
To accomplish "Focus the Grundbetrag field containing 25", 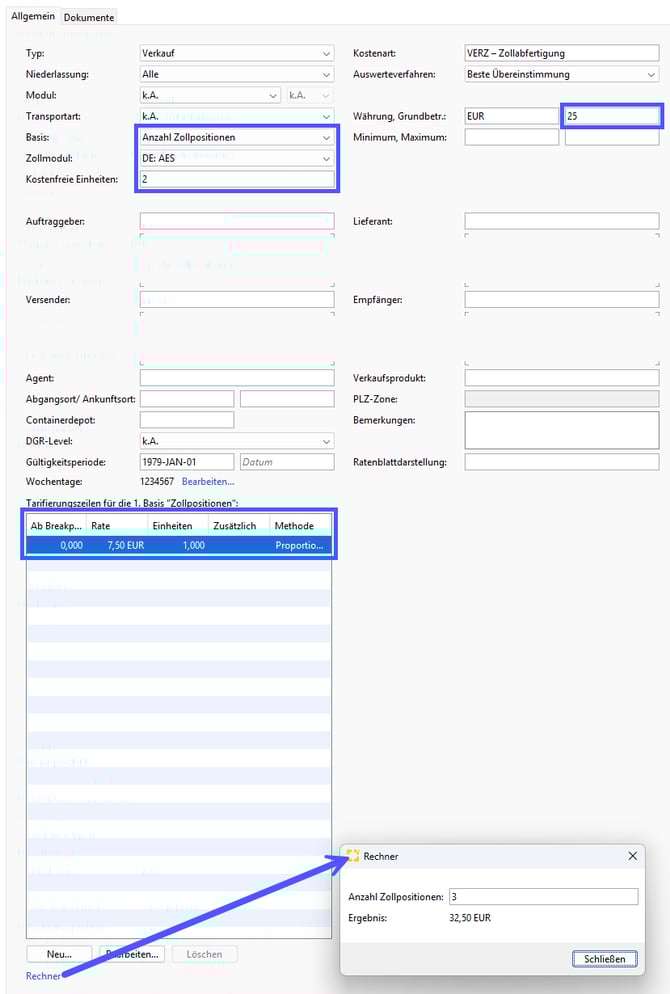I will coord(611,116).
